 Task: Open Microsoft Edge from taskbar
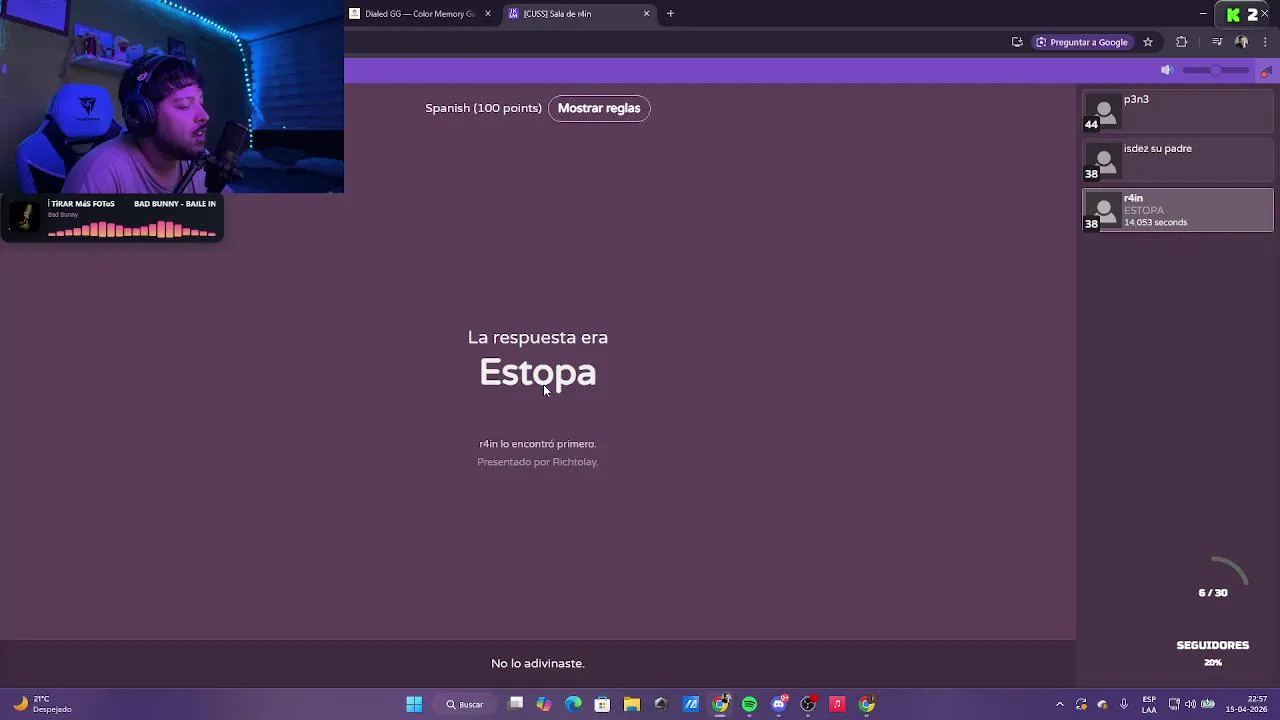click(573, 704)
